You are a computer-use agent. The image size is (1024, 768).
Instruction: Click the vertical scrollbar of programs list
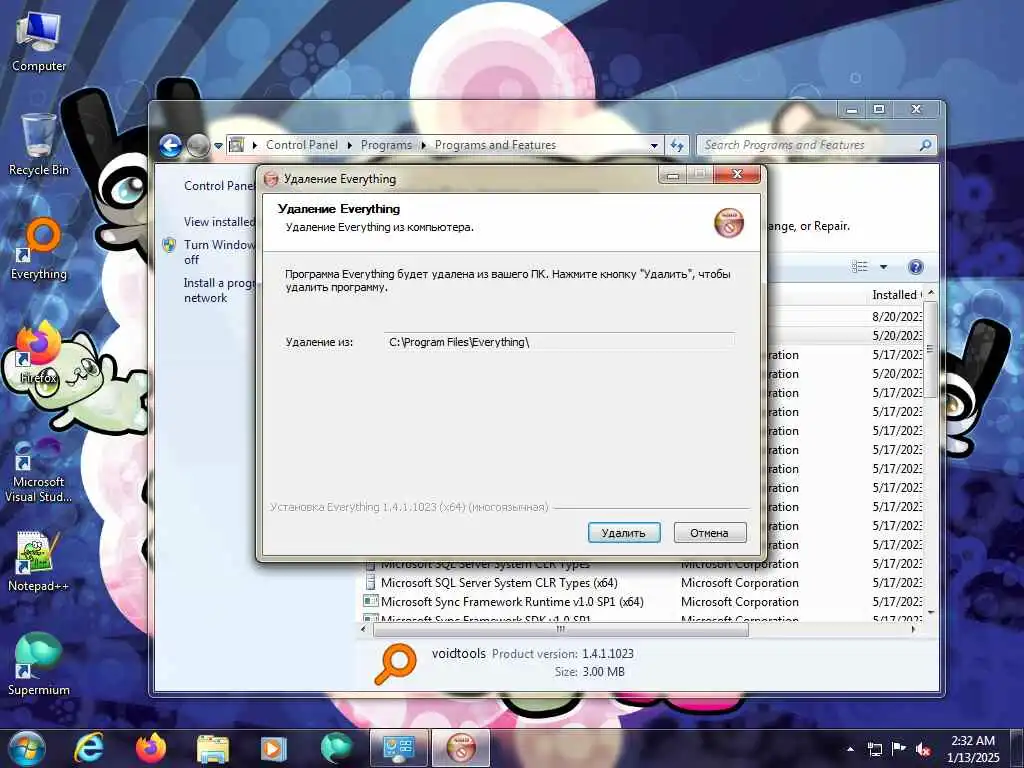(931, 349)
